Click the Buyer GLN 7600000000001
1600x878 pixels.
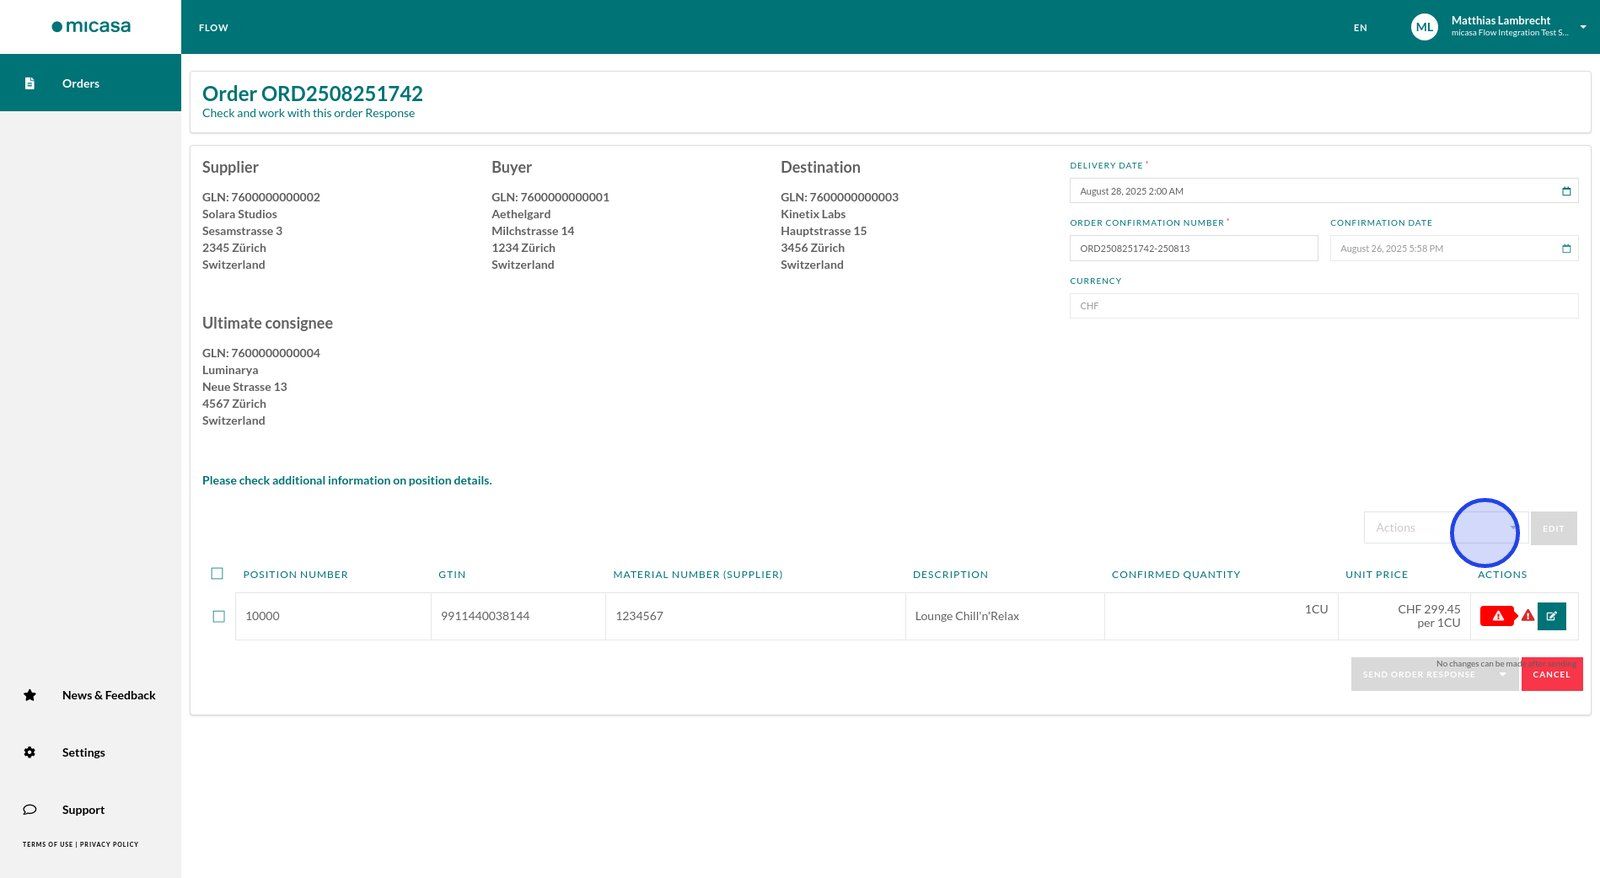550,197
